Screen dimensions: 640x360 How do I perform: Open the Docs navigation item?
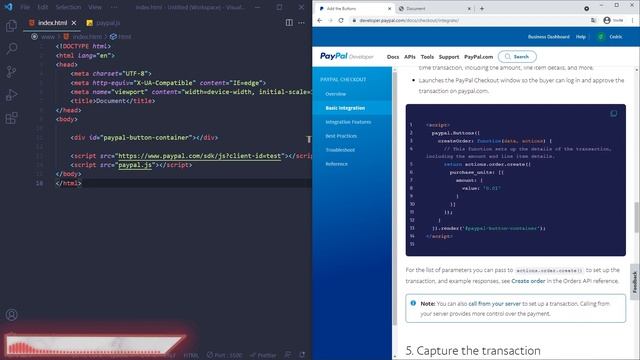point(393,57)
